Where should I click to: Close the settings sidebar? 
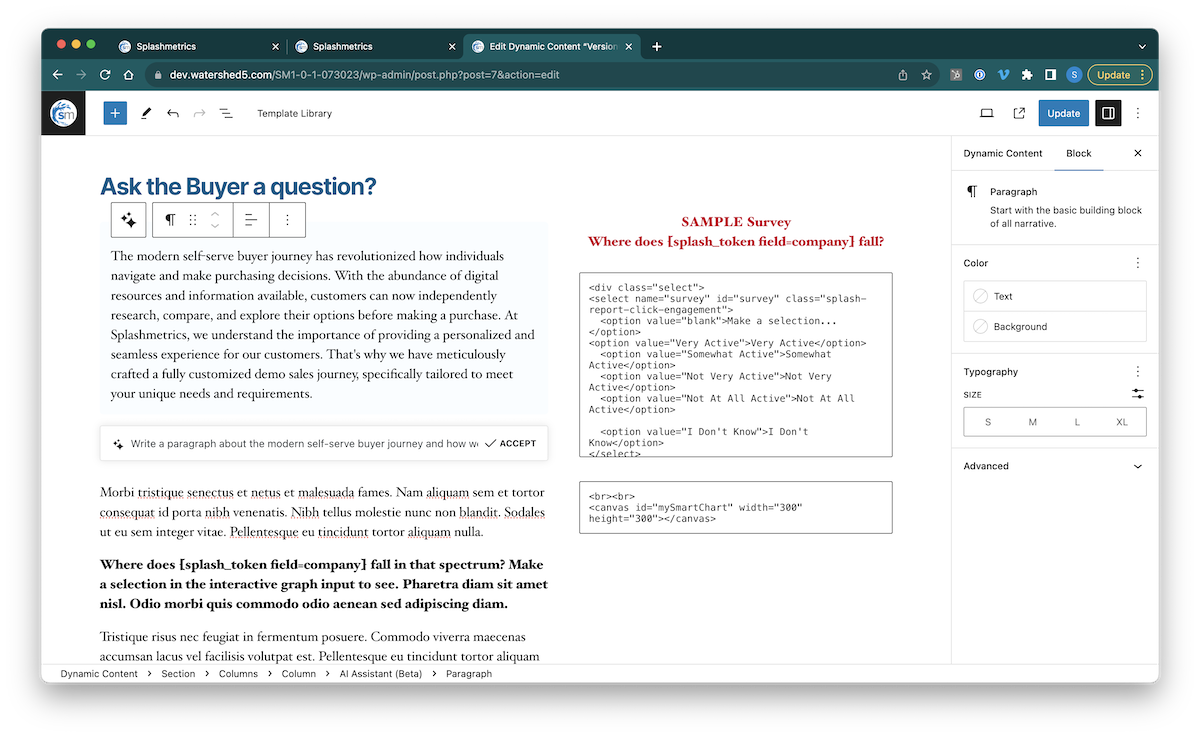point(1137,153)
